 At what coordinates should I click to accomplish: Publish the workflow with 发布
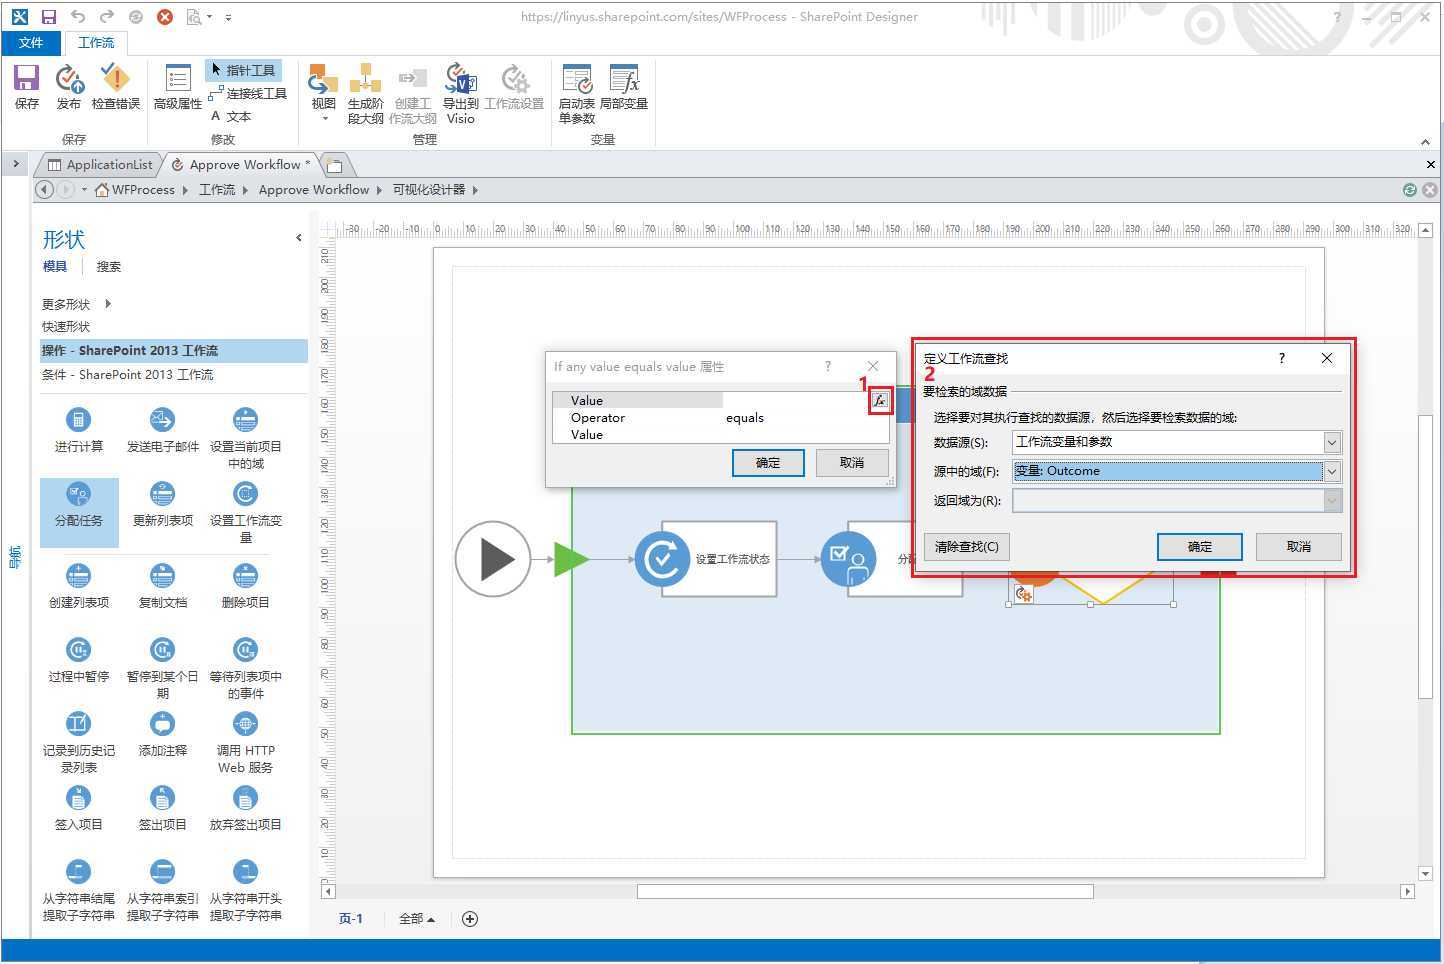pyautogui.click(x=69, y=86)
